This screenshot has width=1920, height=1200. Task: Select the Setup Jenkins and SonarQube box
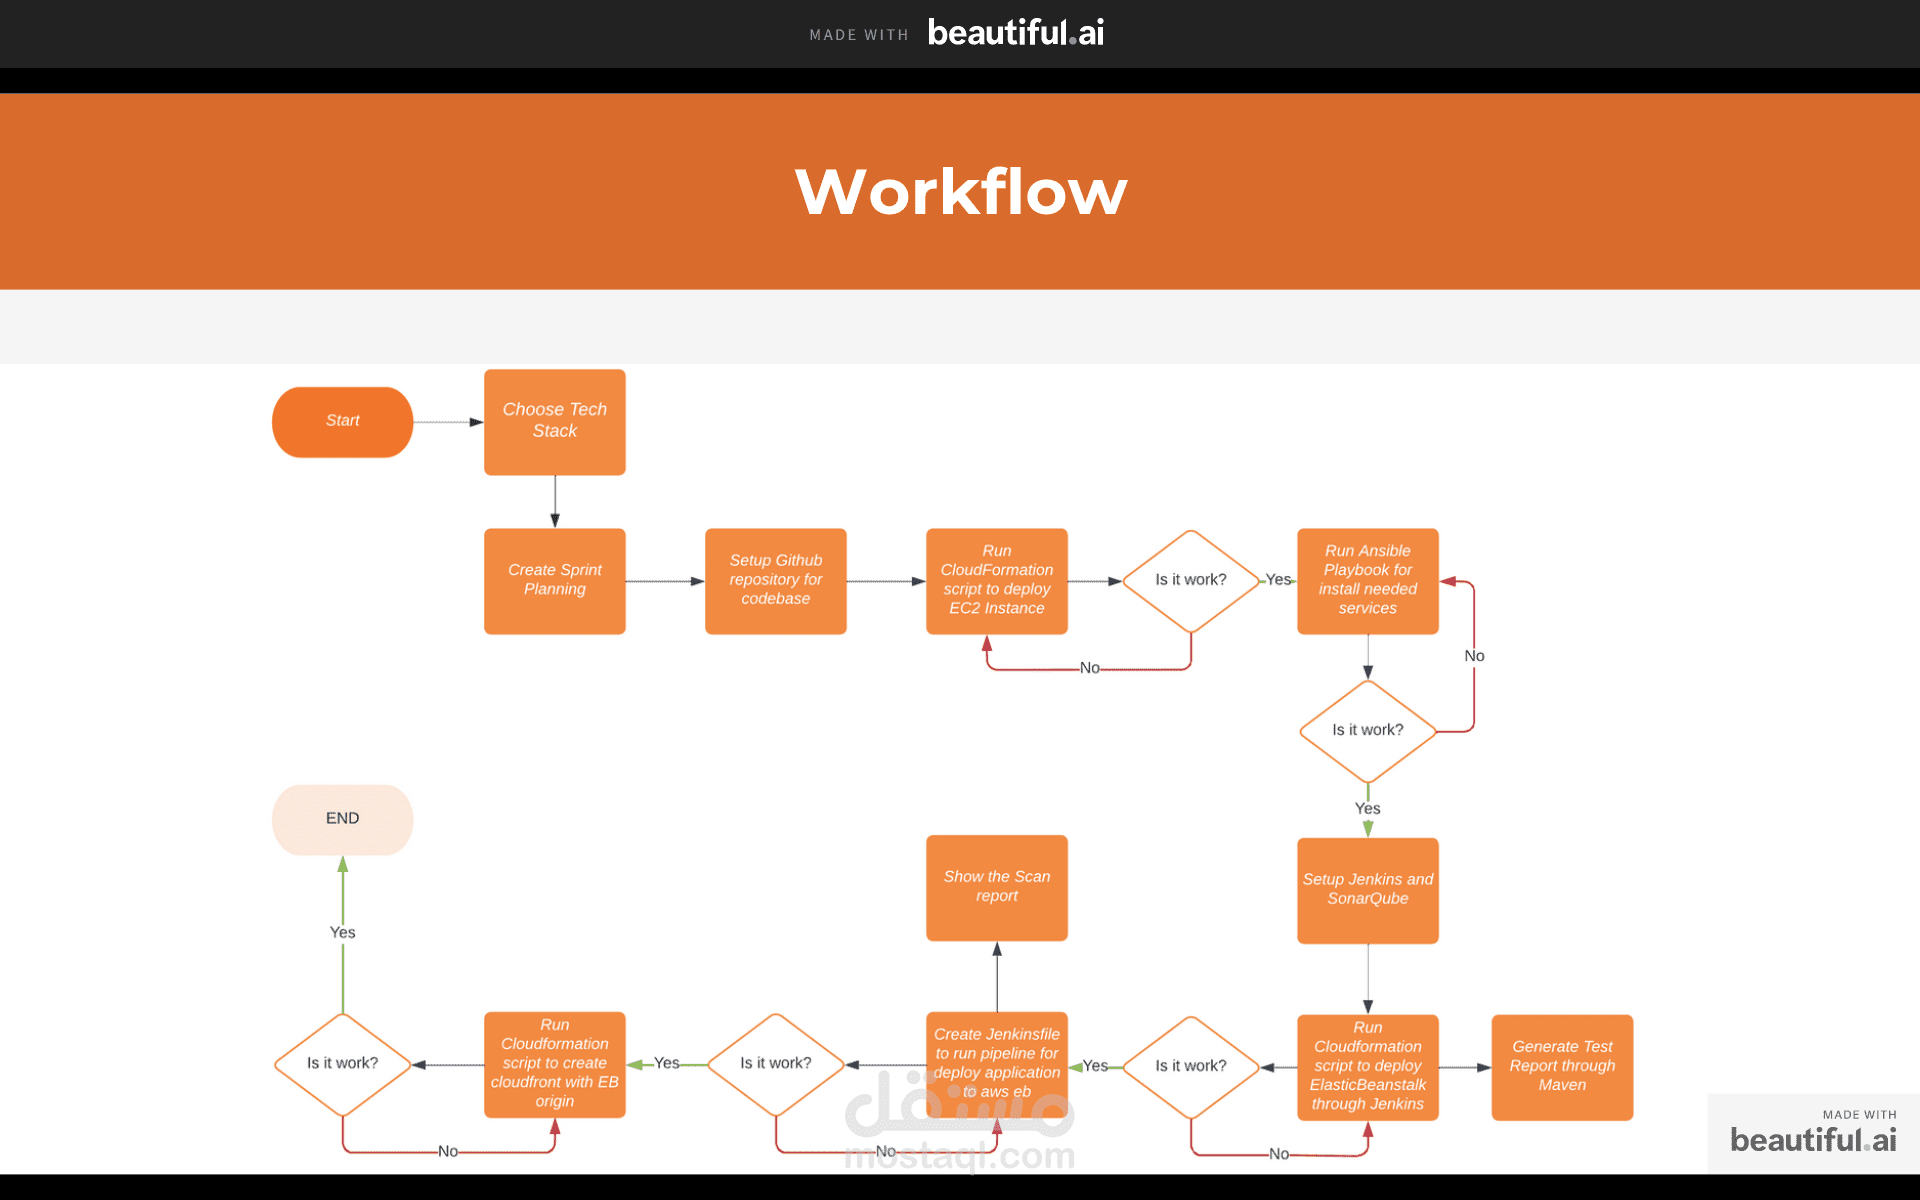(x=1368, y=890)
